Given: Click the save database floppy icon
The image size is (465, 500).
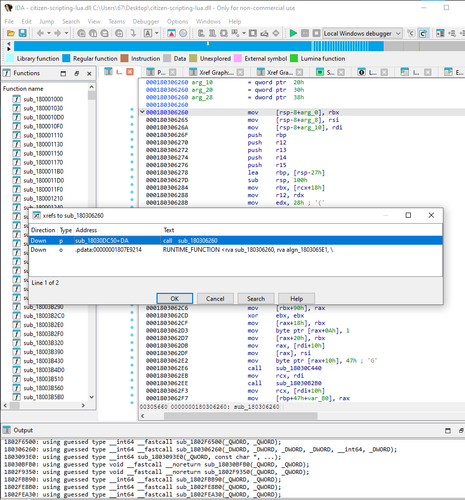Looking at the screenshot, I should (x=22, y=33).
